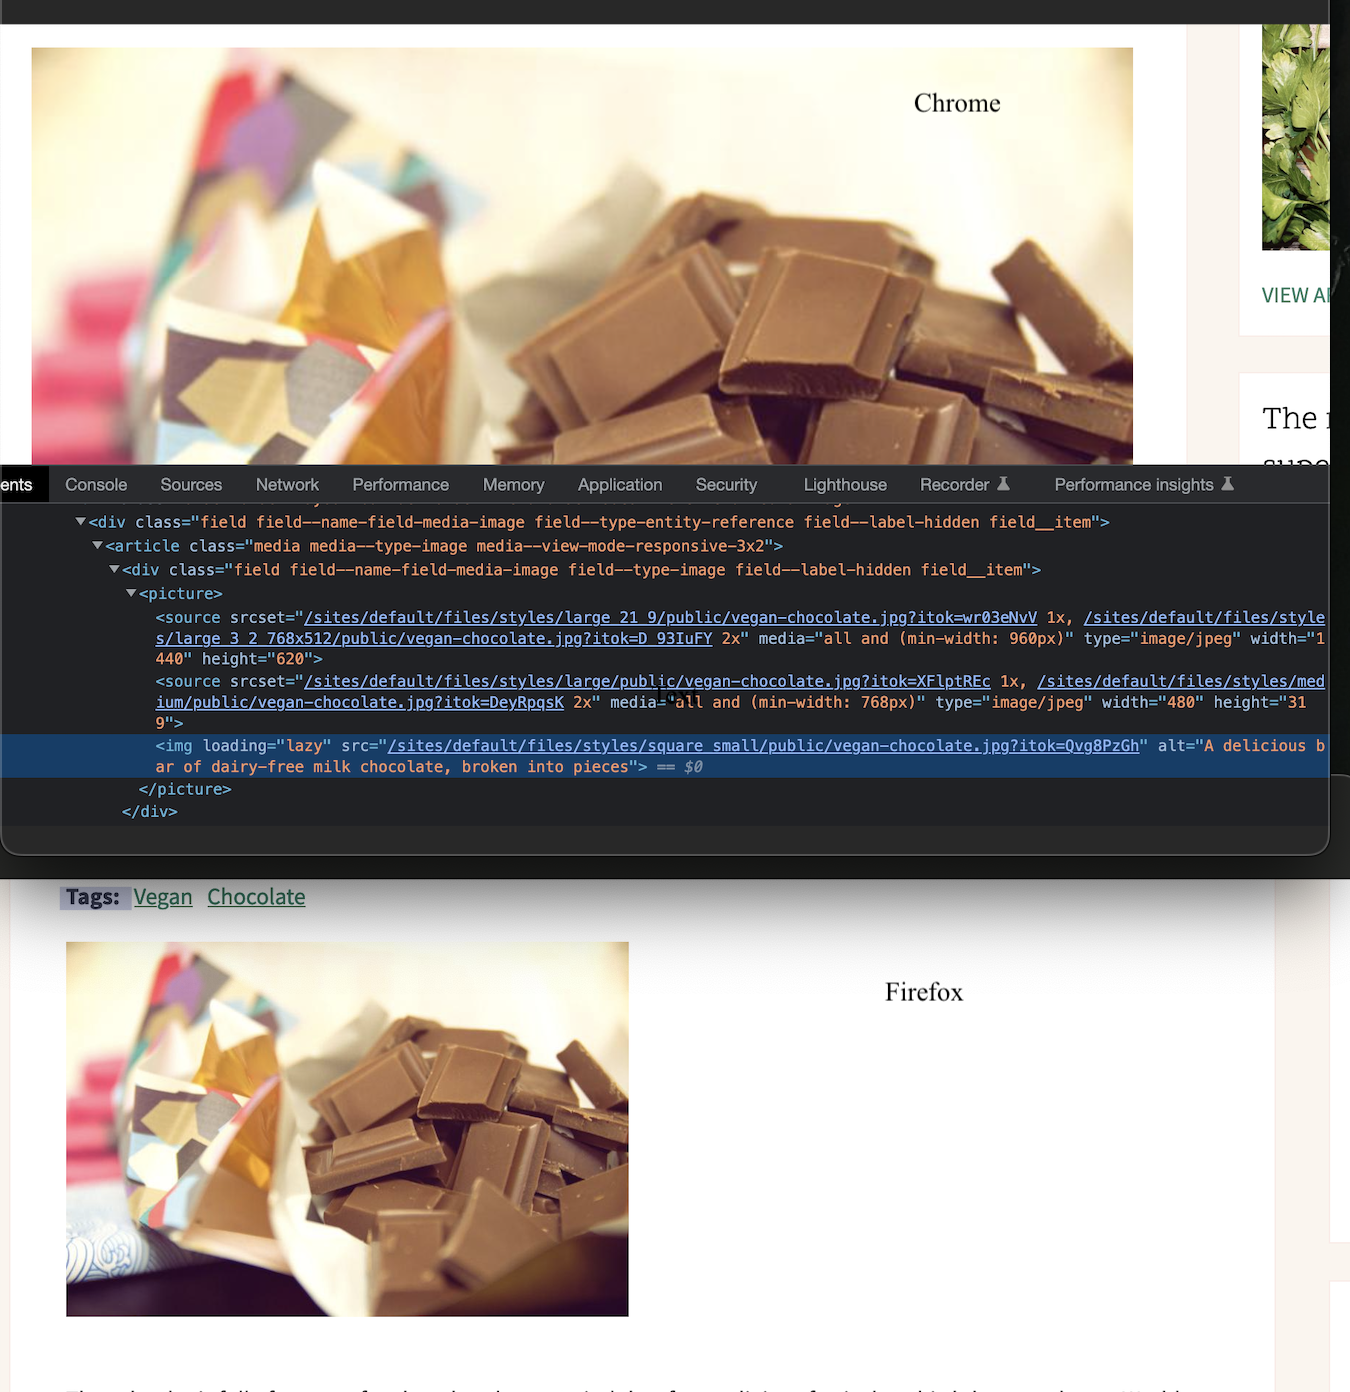
Task: Collapse the picture element in the DOM tree
Action: pos(131,593)
